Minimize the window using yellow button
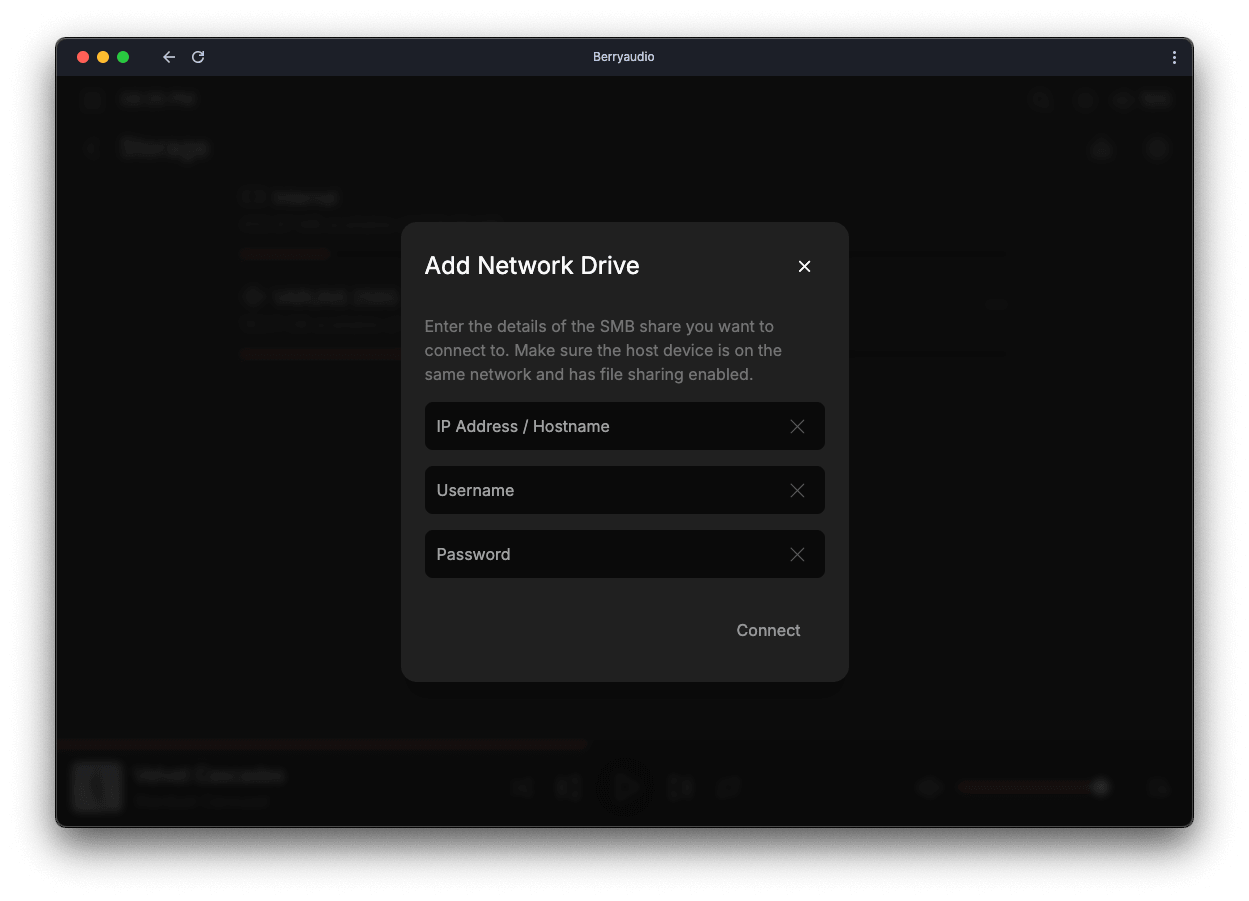 pos(103,57)
